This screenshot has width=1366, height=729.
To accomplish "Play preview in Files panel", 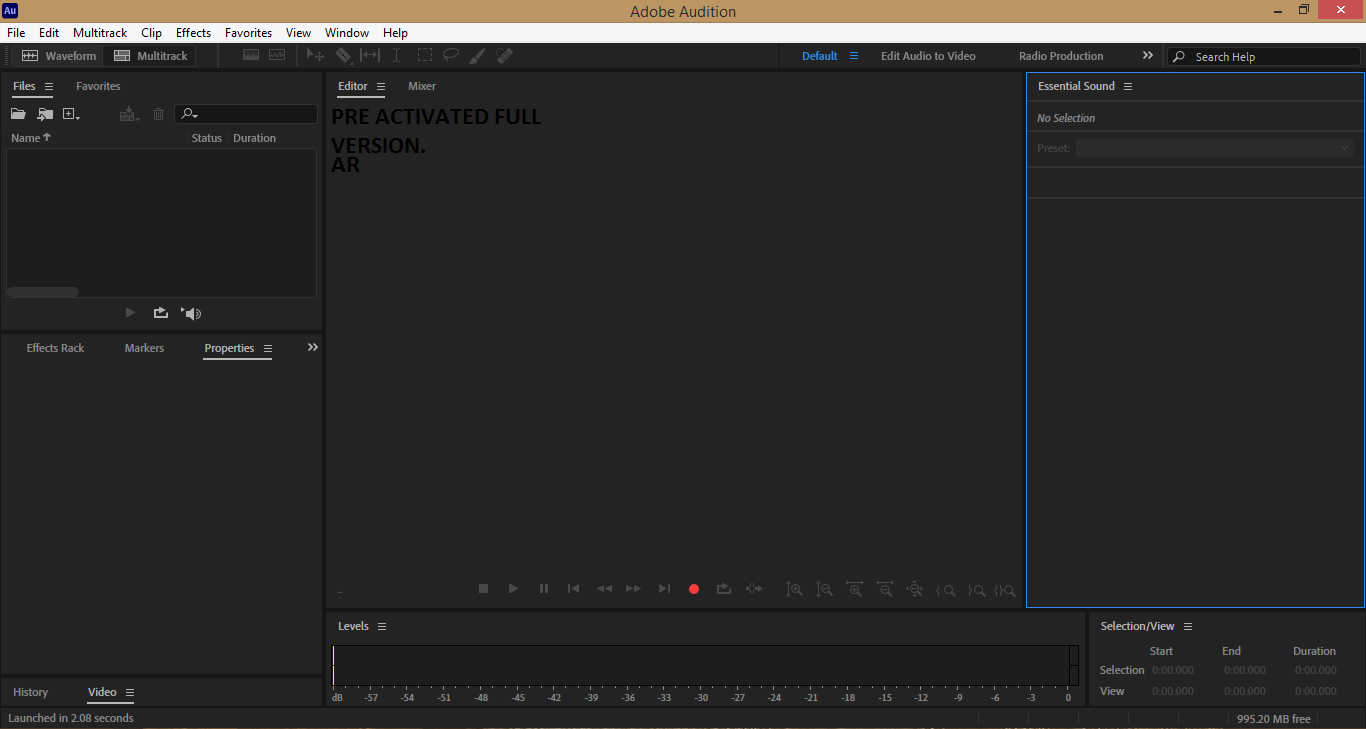I will pos(130,313).
